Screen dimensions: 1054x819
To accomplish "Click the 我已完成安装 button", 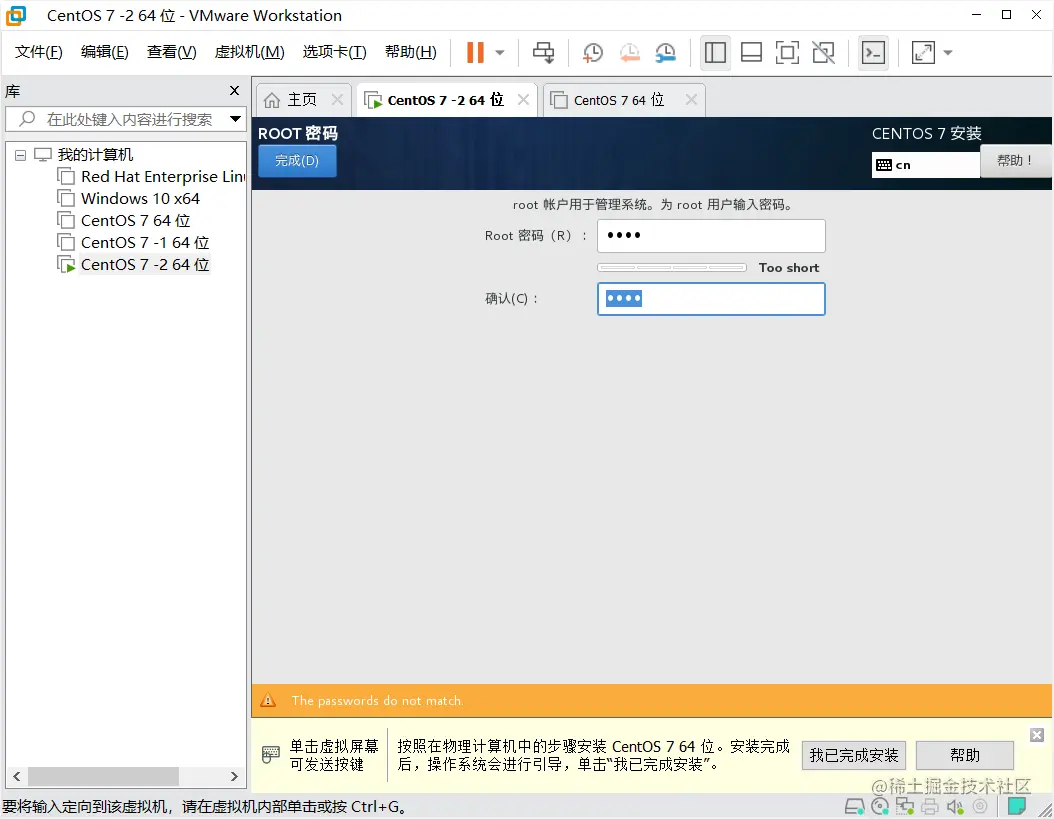I will click(854, 755).
